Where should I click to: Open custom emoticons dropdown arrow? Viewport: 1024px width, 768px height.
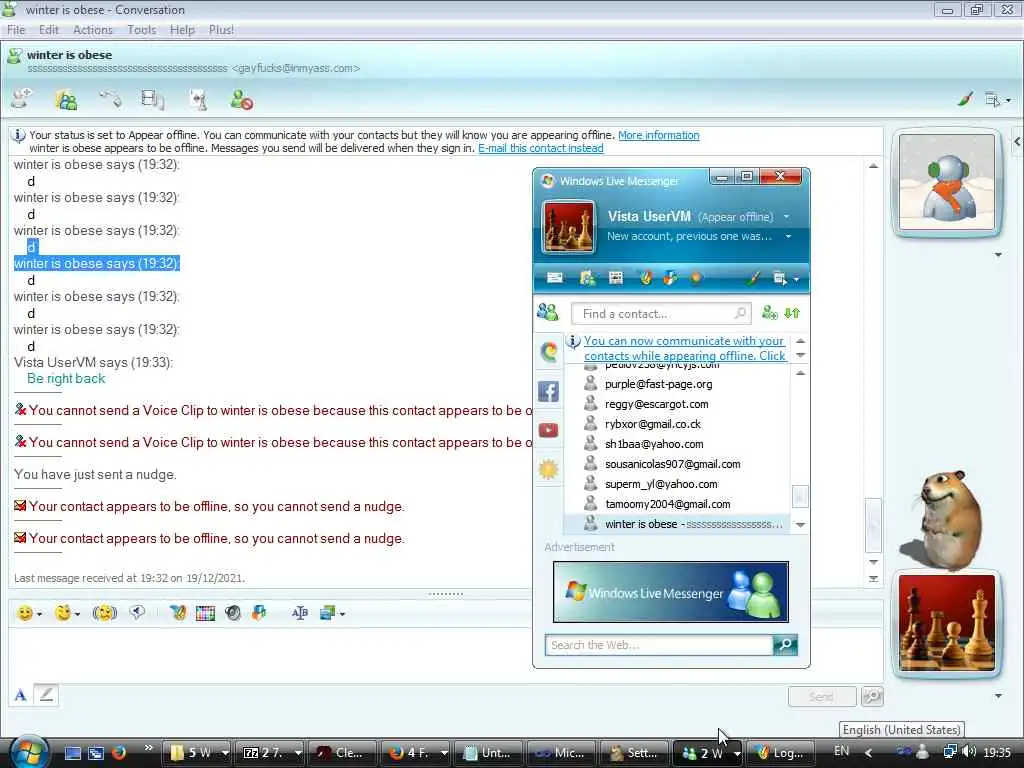78,615
